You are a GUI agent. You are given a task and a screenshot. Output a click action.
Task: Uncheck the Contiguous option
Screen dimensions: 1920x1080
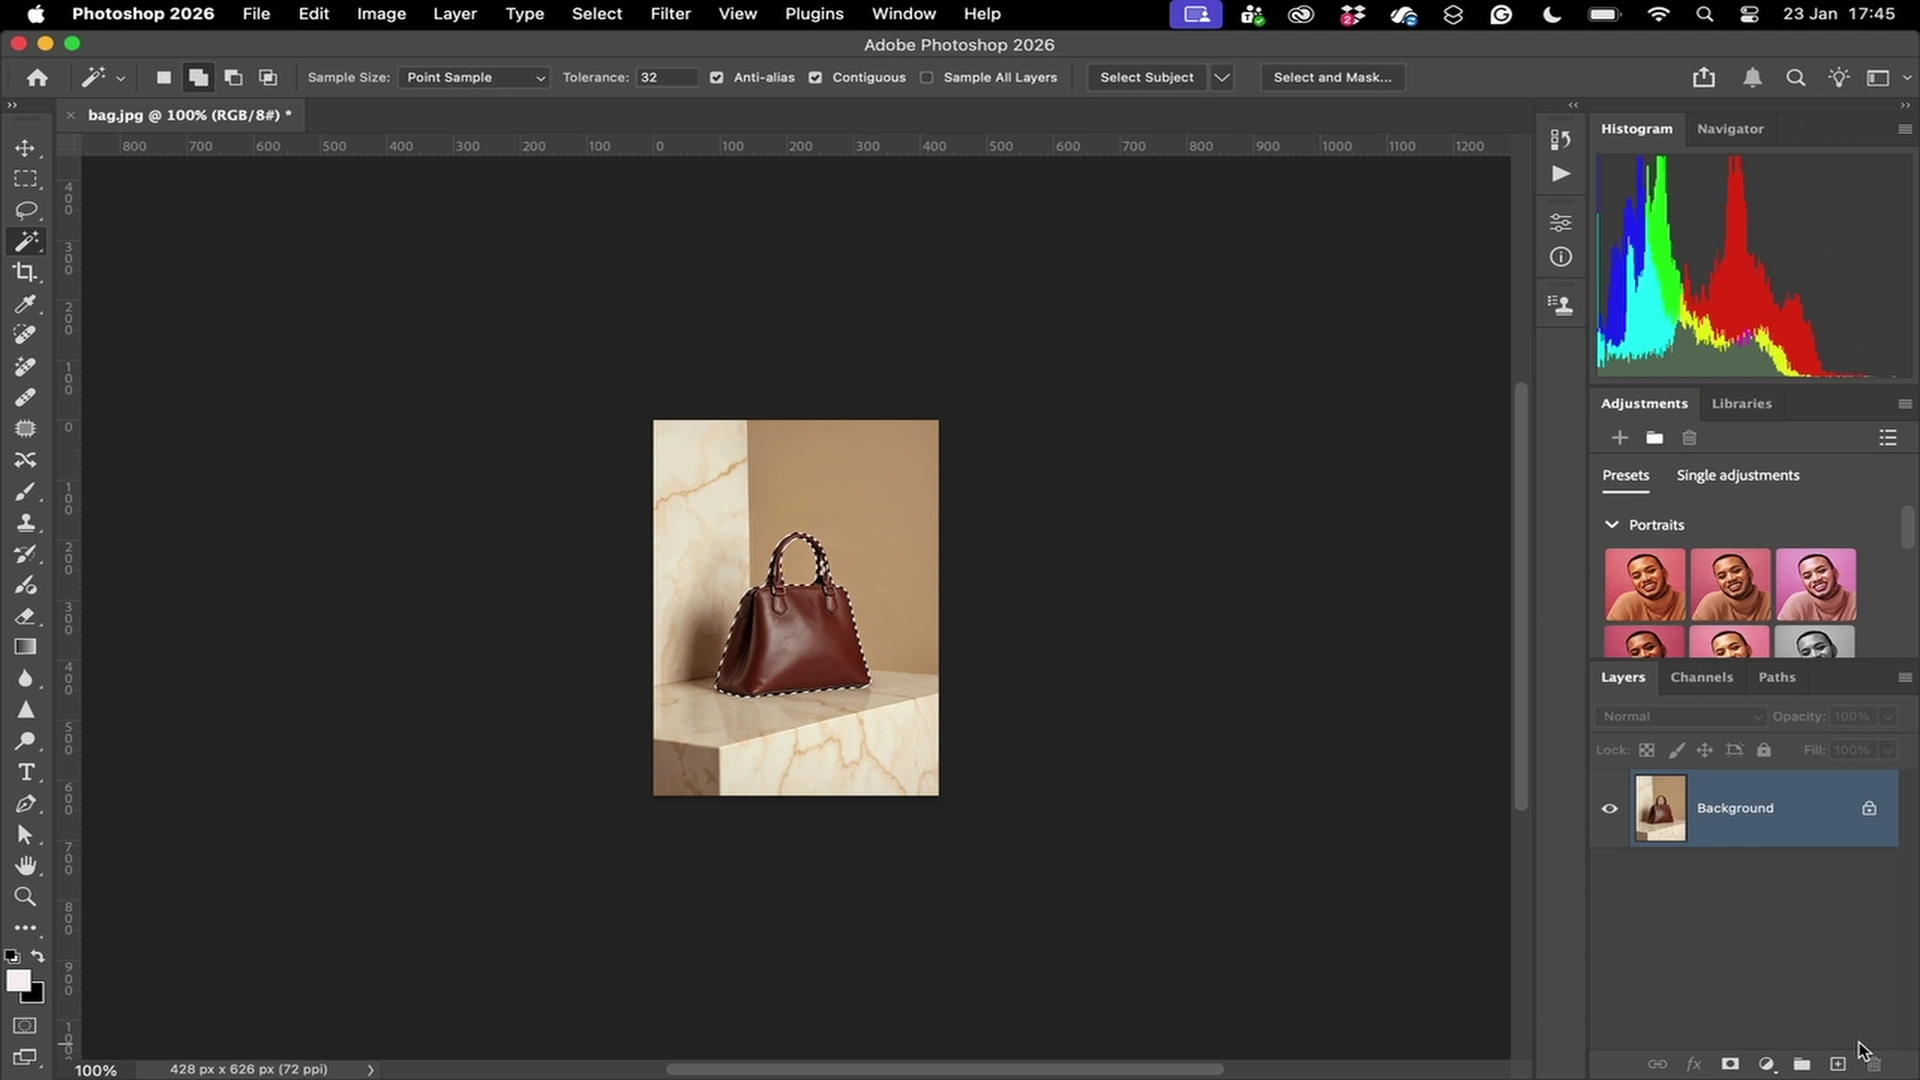tap(816, 77)
